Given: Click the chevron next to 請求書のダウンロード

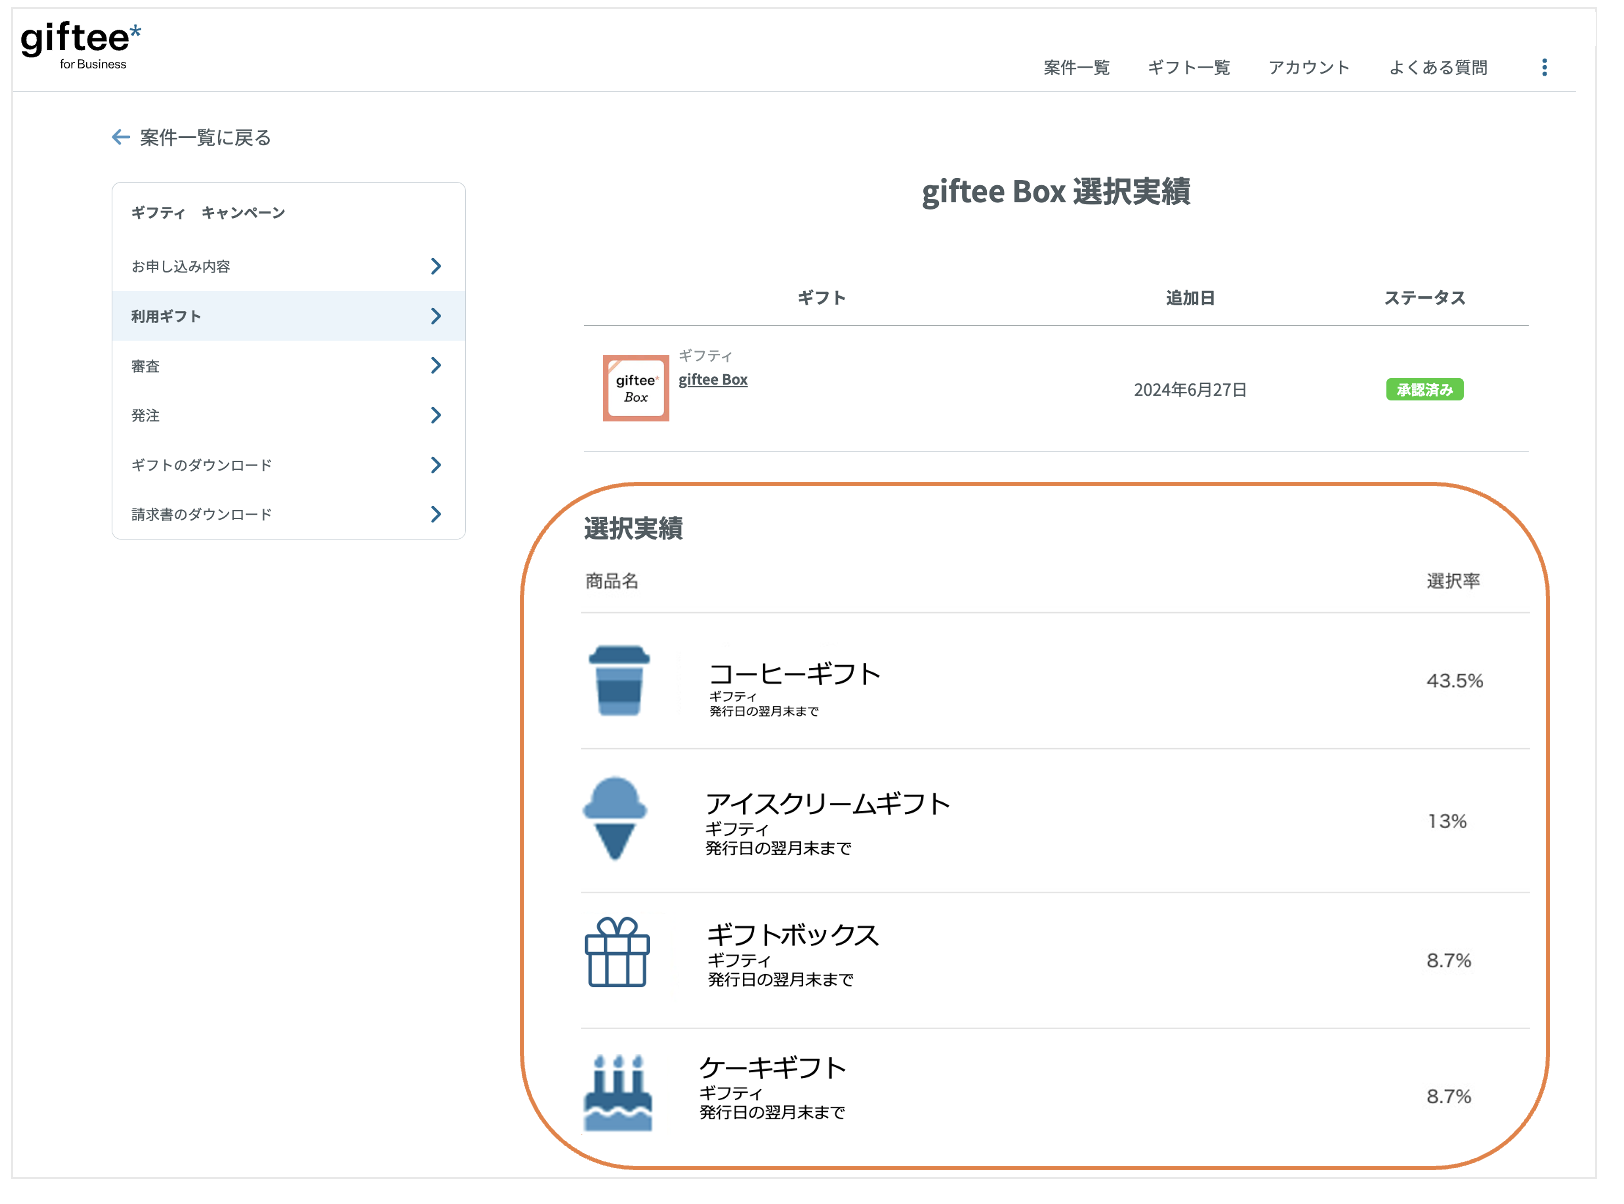Looking at the screenshot, I should coord(436,514).
